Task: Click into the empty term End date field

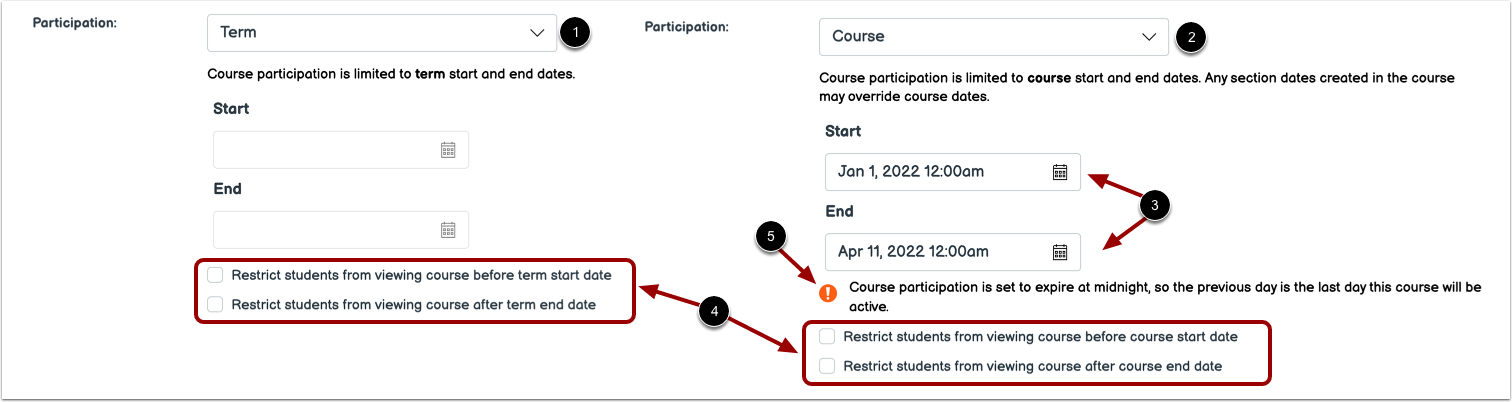Action: tap(325, 230)
